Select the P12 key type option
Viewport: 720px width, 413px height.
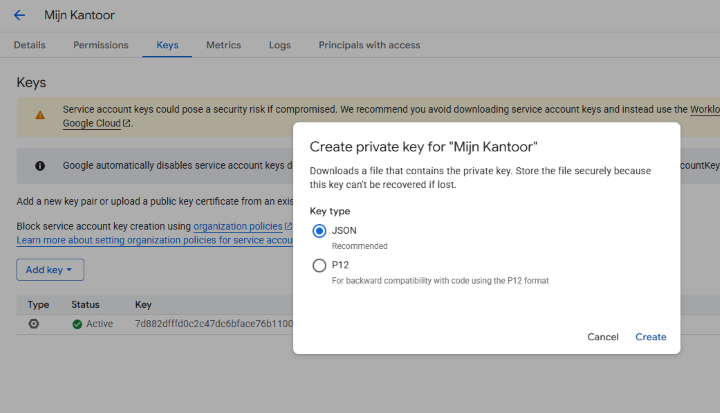[319, 266]
